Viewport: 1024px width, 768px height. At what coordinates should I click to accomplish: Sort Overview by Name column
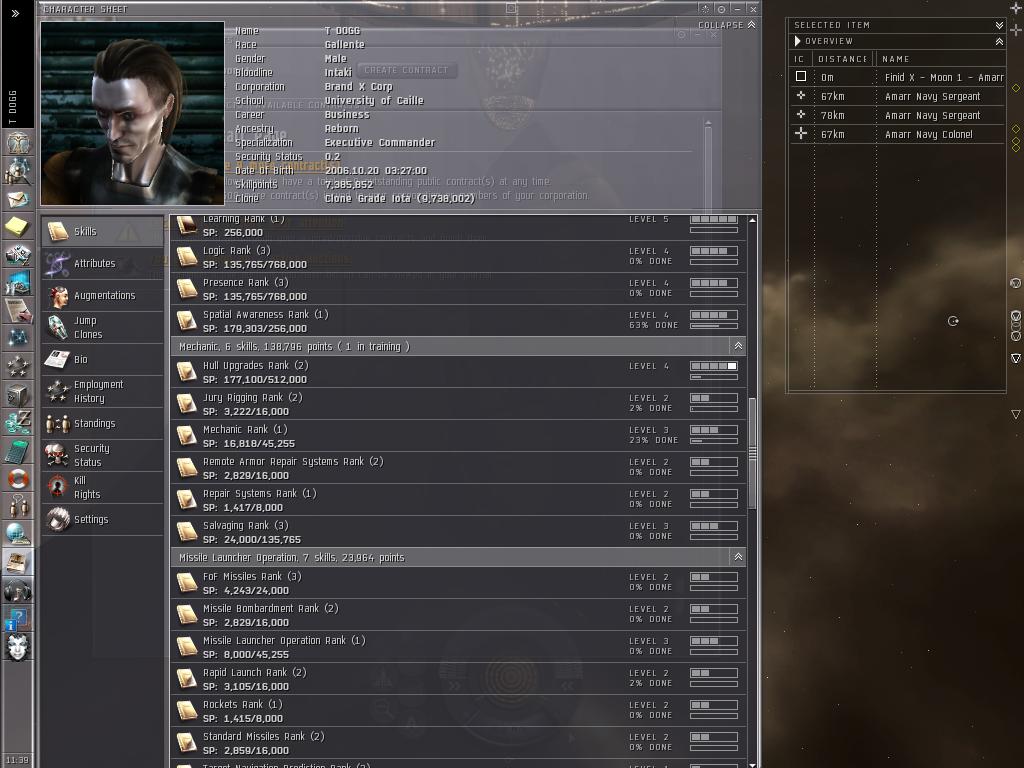coord(940,59)
